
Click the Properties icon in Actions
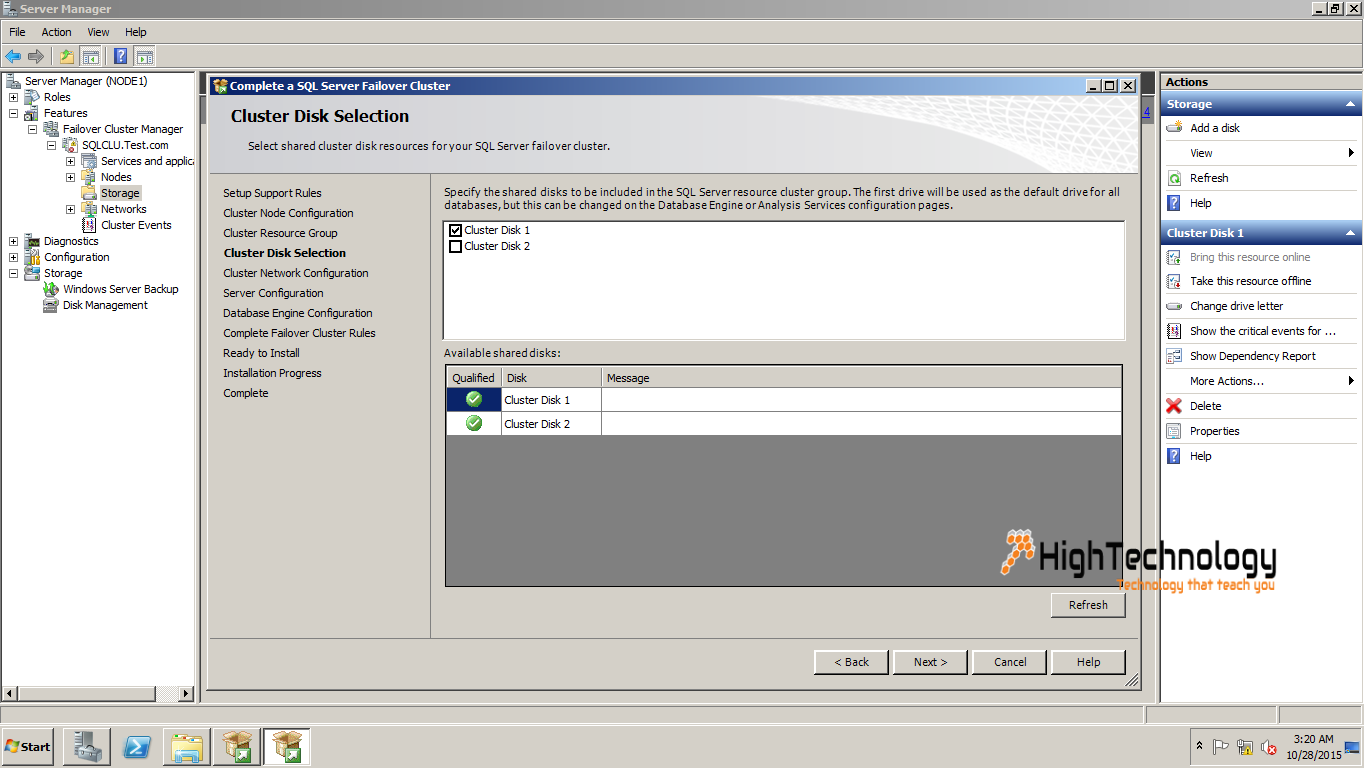click(1174, 431)
